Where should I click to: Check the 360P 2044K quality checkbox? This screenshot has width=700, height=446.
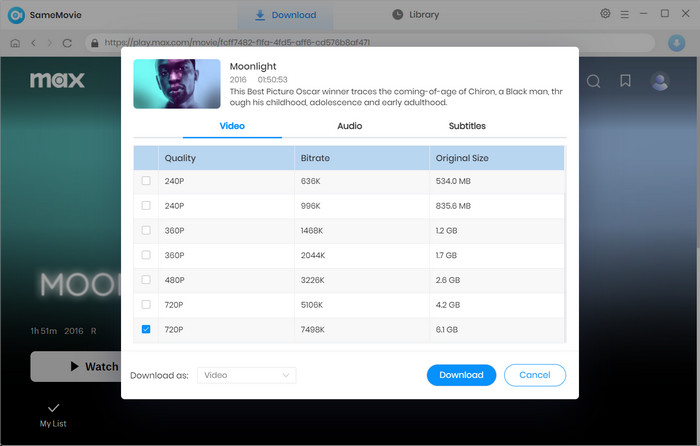(x=146, y=255)
